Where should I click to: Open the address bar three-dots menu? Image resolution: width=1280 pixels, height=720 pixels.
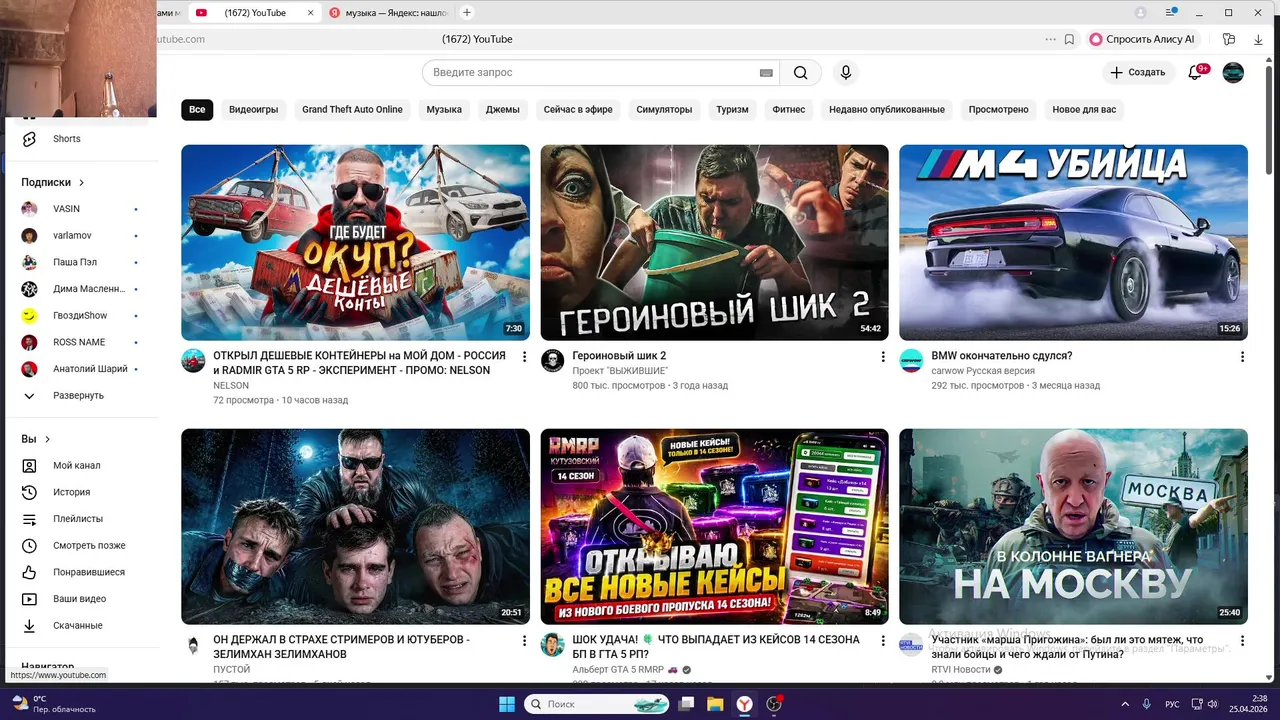click(x=1050, y=39)
